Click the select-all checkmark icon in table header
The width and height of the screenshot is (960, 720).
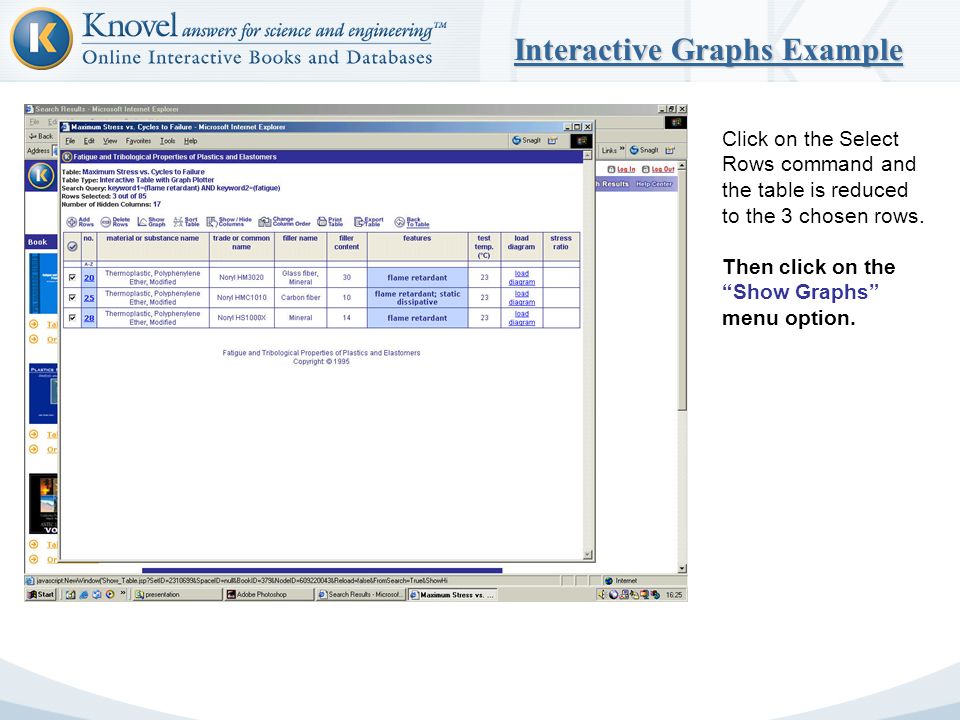72,246
